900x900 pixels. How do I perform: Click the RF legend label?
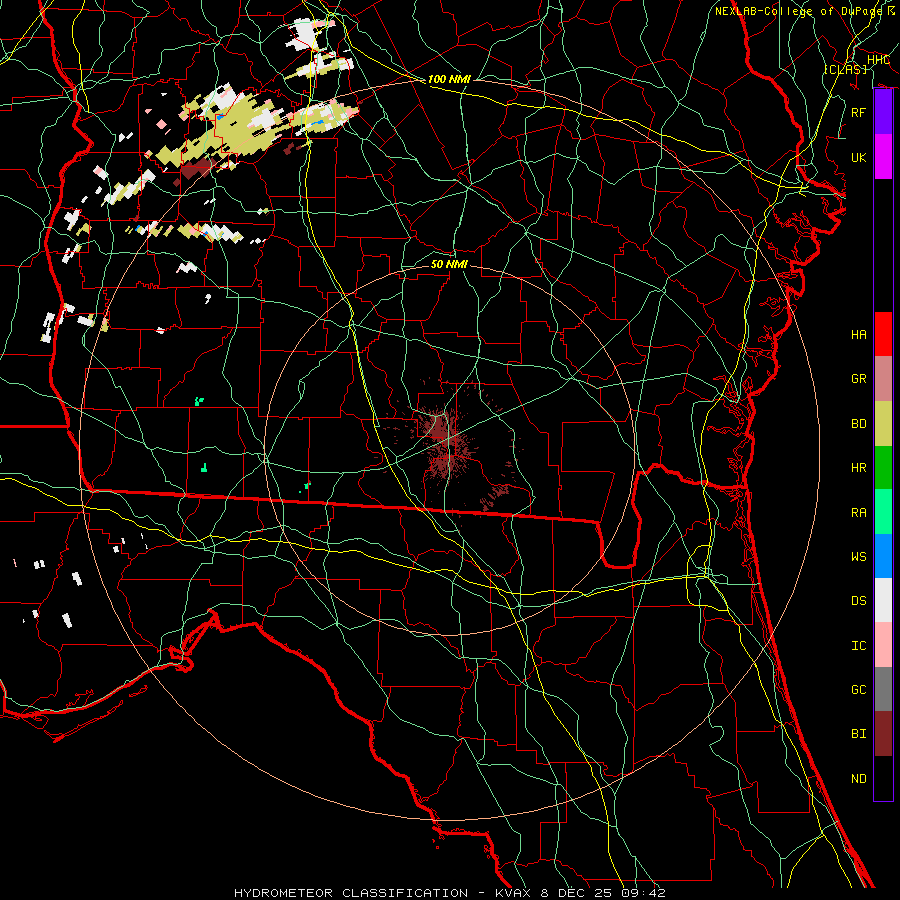858,112
